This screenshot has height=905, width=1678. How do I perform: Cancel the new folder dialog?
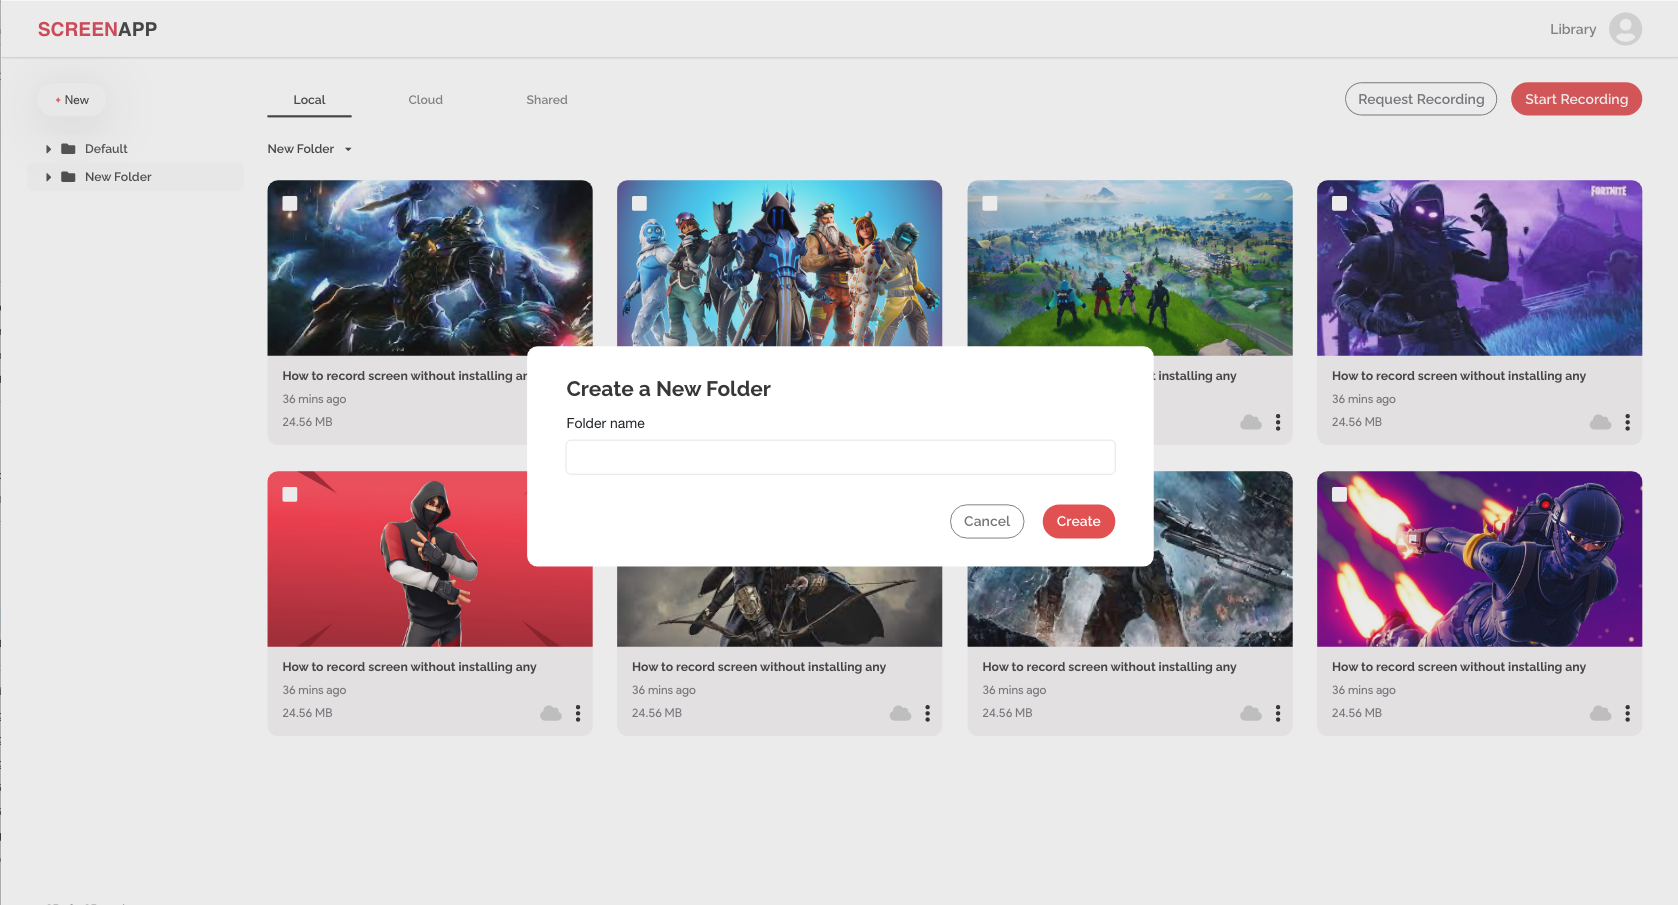click(x=986, y=521)
